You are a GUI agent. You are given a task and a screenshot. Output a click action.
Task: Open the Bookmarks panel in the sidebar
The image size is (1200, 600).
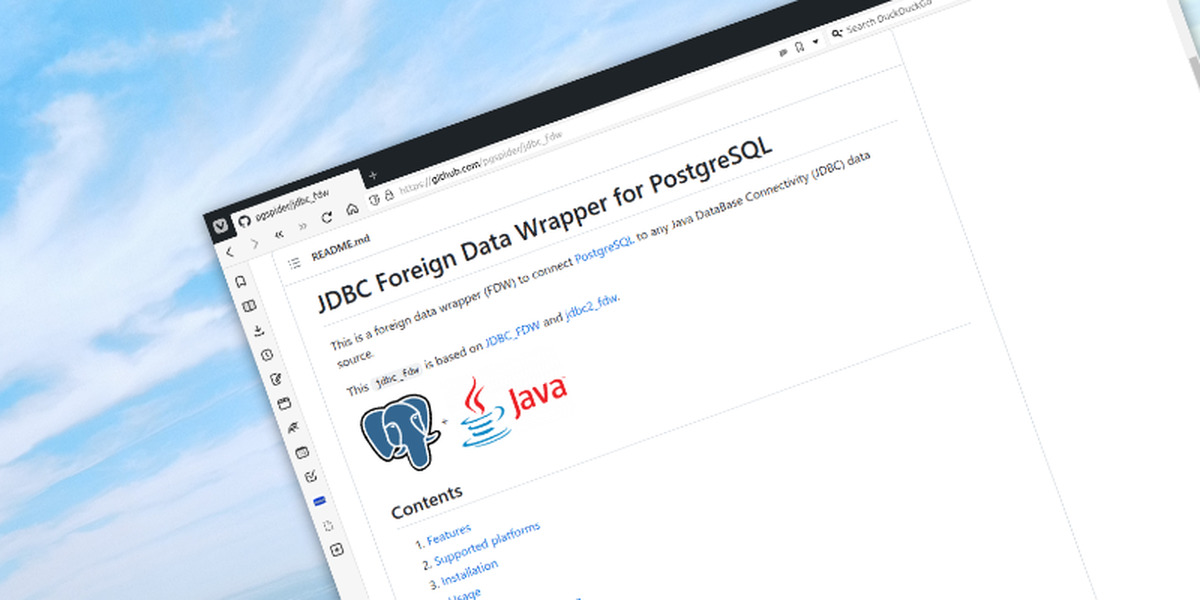tap(240, 281)
